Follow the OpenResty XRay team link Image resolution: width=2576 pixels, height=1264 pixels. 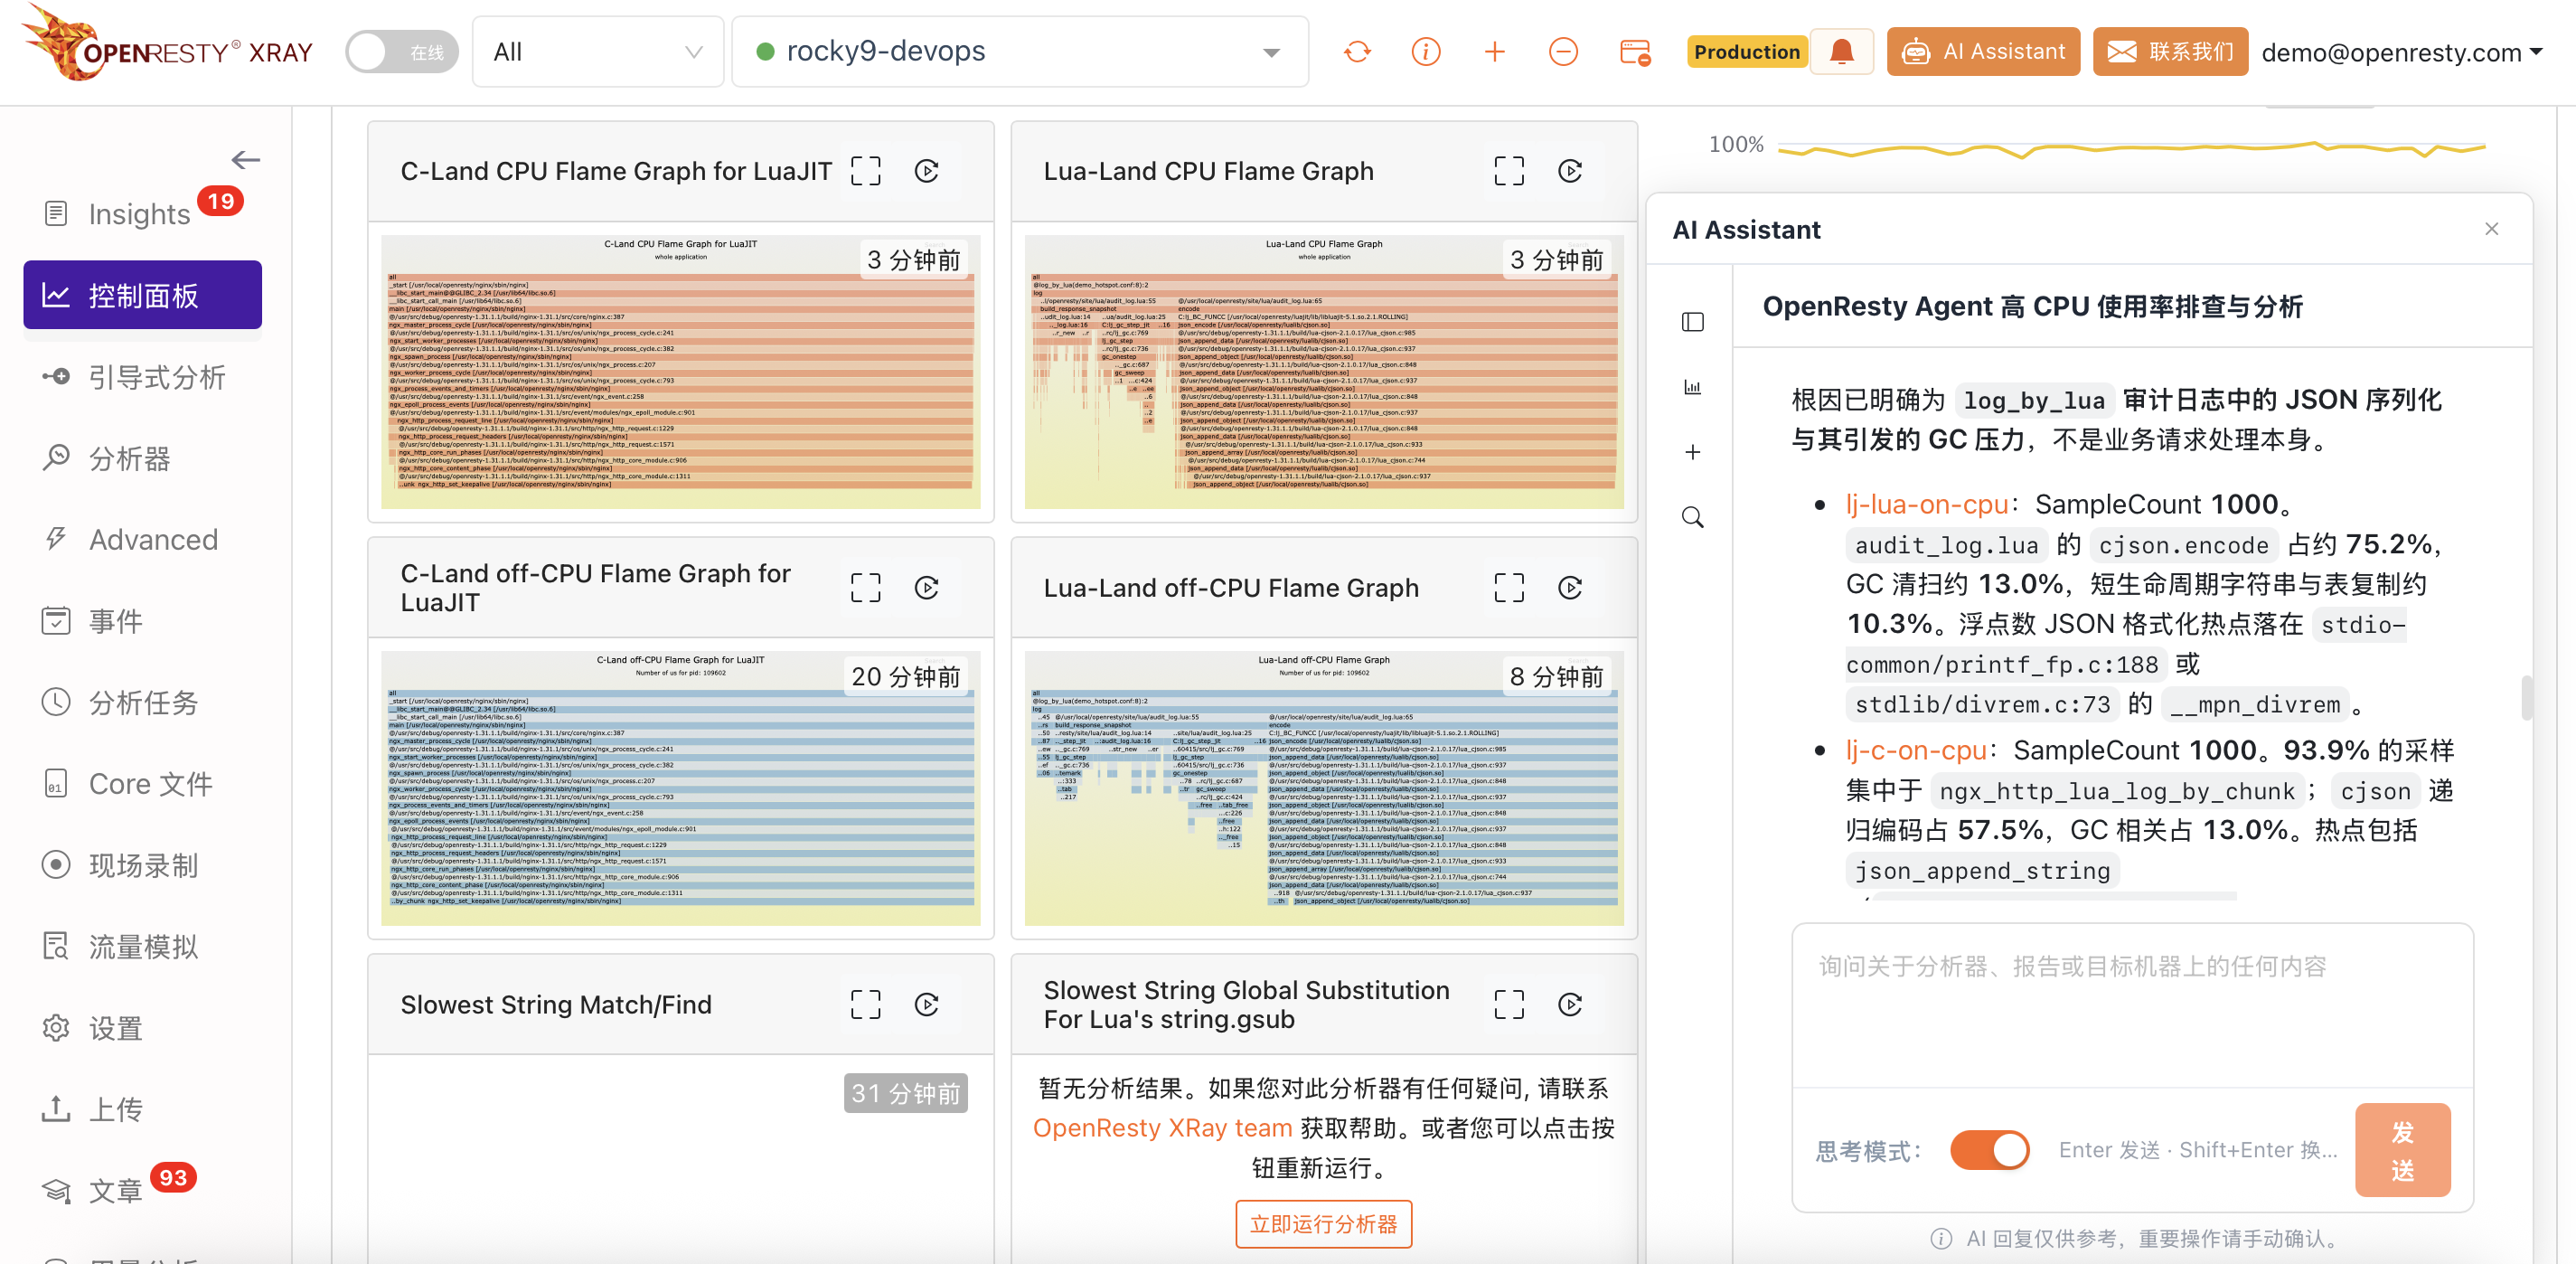tap(1162, 1128)
